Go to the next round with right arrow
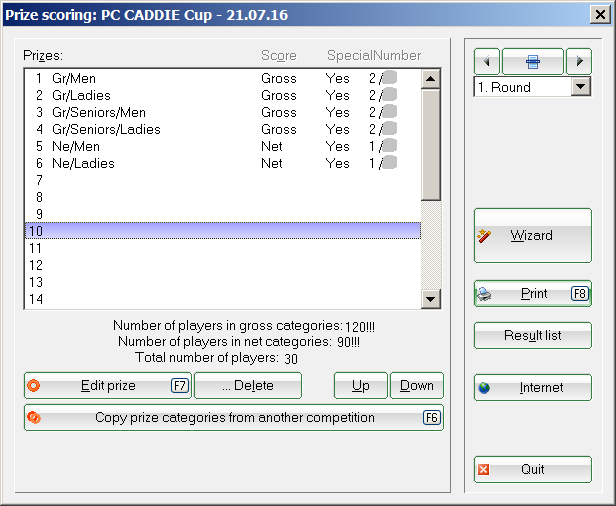The height and width of the screenshot is (506, 616). point(579,61)
